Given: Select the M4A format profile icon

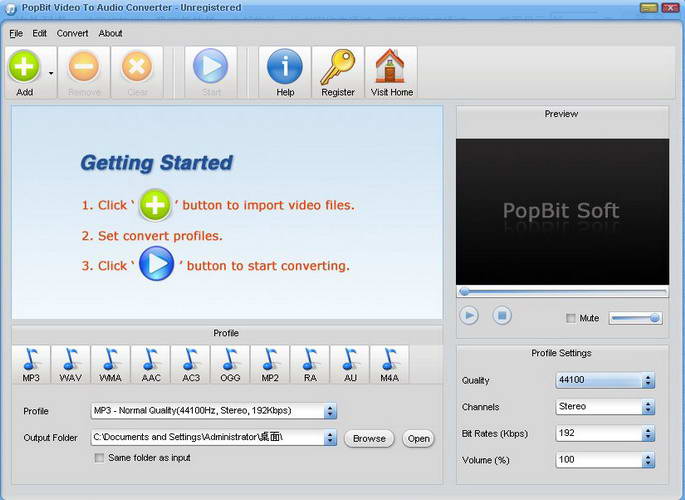Looking at the screenshot, I should click(389, 365).
